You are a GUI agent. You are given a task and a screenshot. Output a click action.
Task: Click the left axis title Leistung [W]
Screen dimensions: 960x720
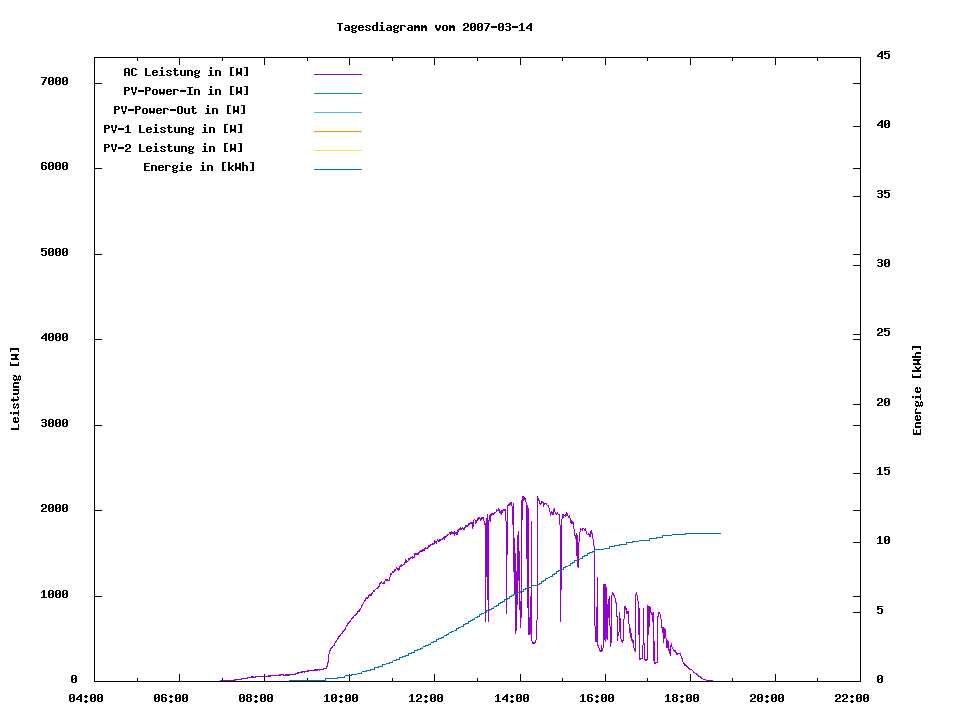pos(15,389)
